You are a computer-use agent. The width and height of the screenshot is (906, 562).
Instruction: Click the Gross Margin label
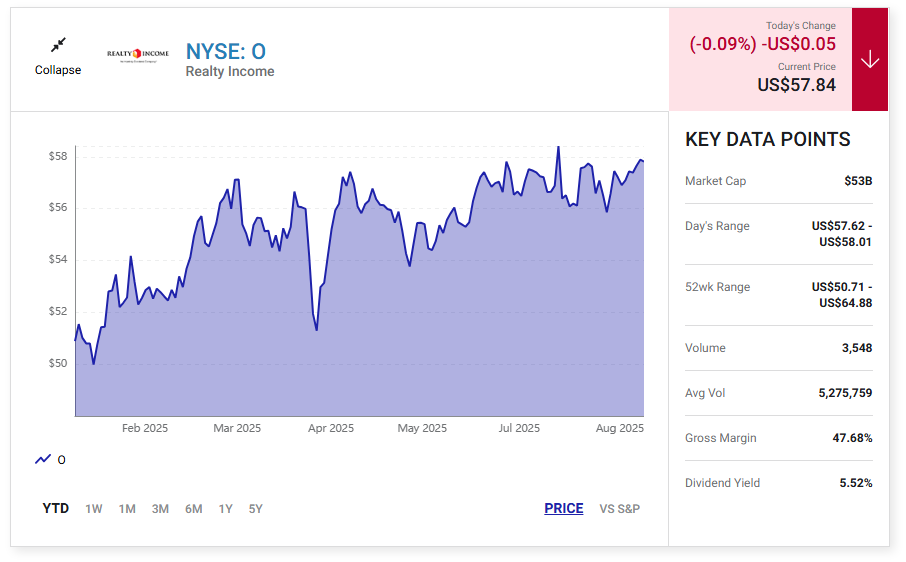pos(721,438)
